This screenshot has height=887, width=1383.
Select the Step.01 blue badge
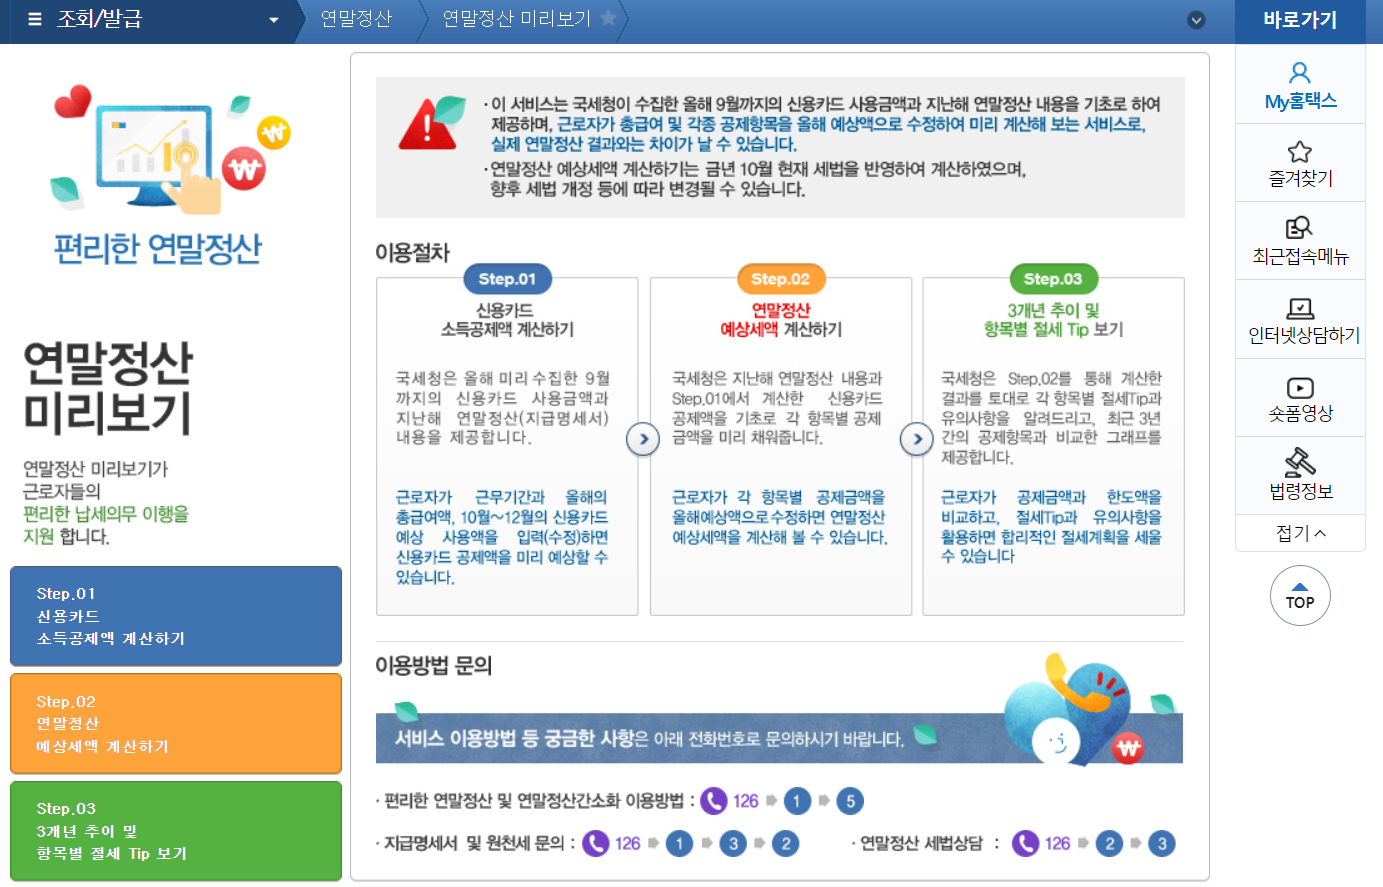[507, 279]
